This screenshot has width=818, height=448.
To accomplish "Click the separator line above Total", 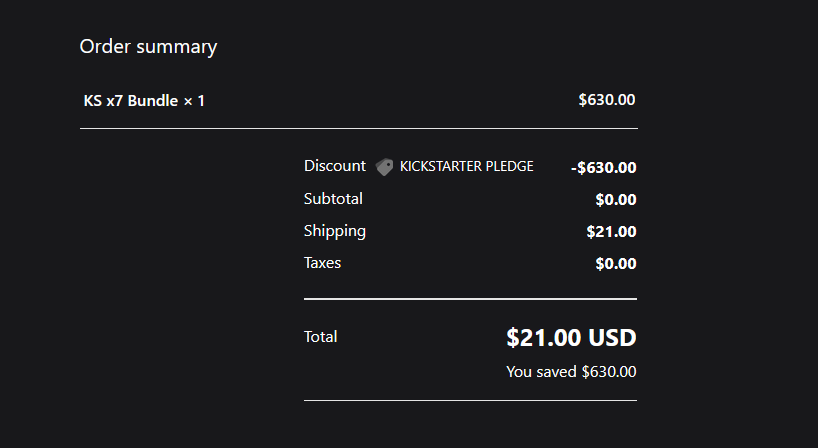I will 470,298.
